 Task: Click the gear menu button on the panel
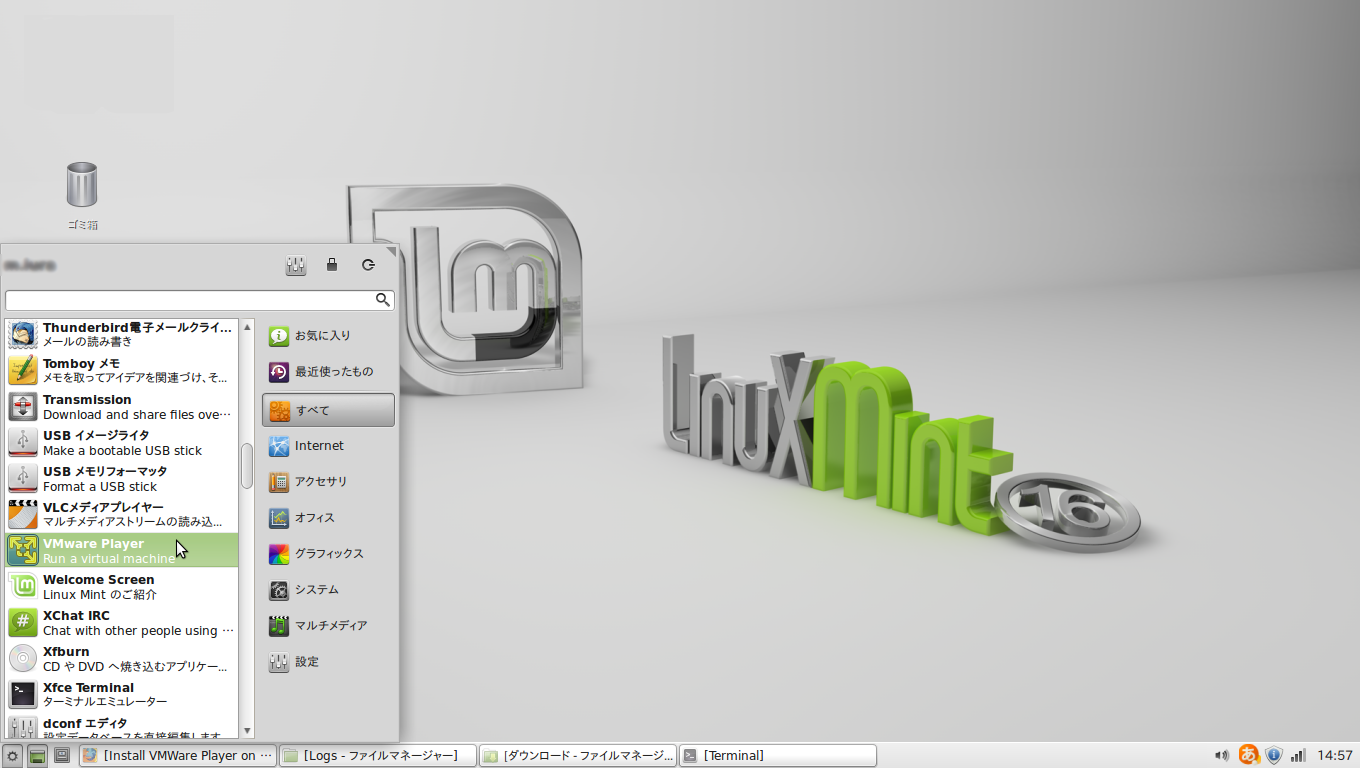pyautogui.click(x=13, y=756)
